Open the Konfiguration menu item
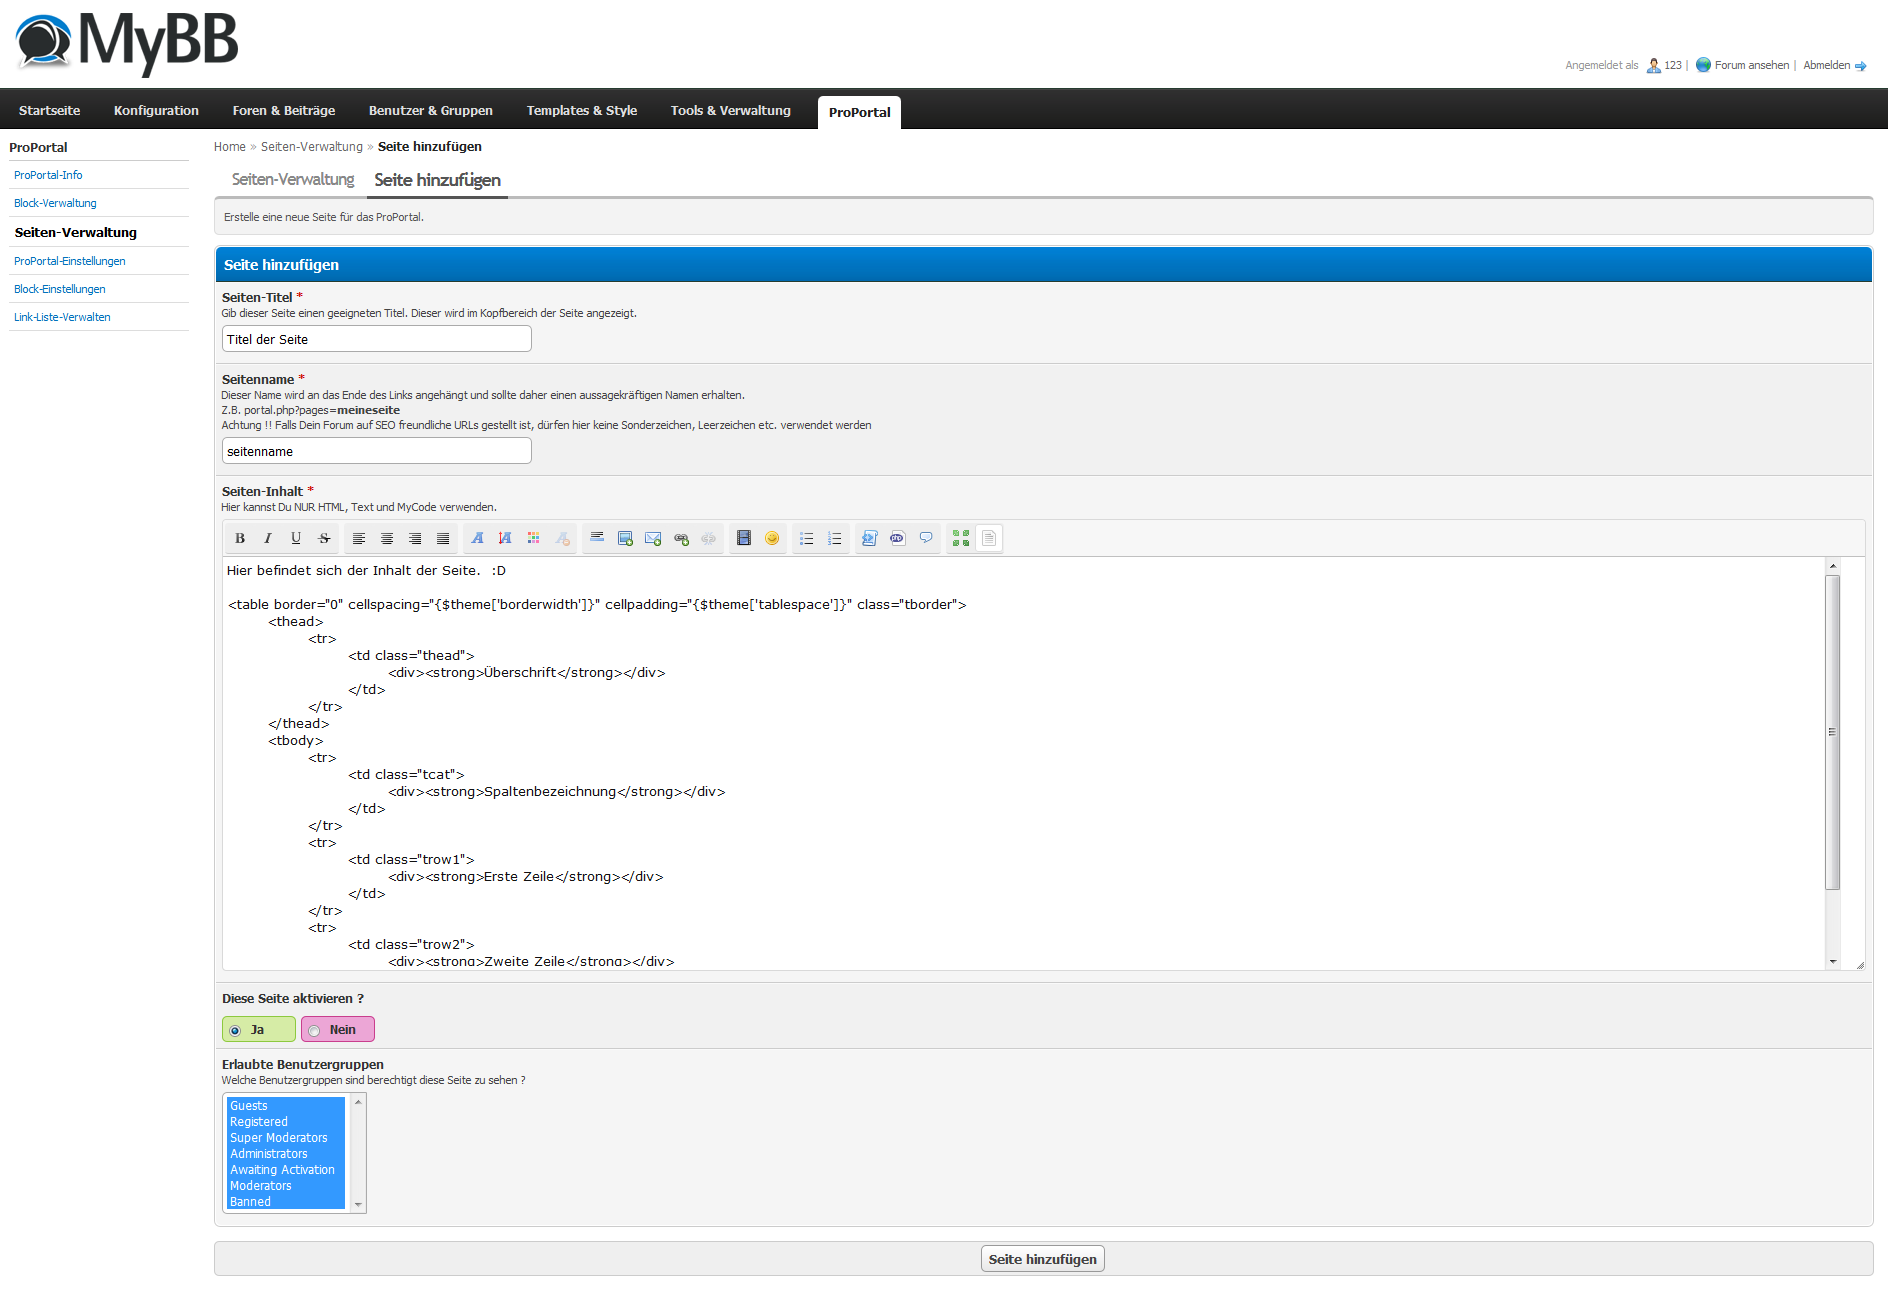 click(x=156, y=110)
